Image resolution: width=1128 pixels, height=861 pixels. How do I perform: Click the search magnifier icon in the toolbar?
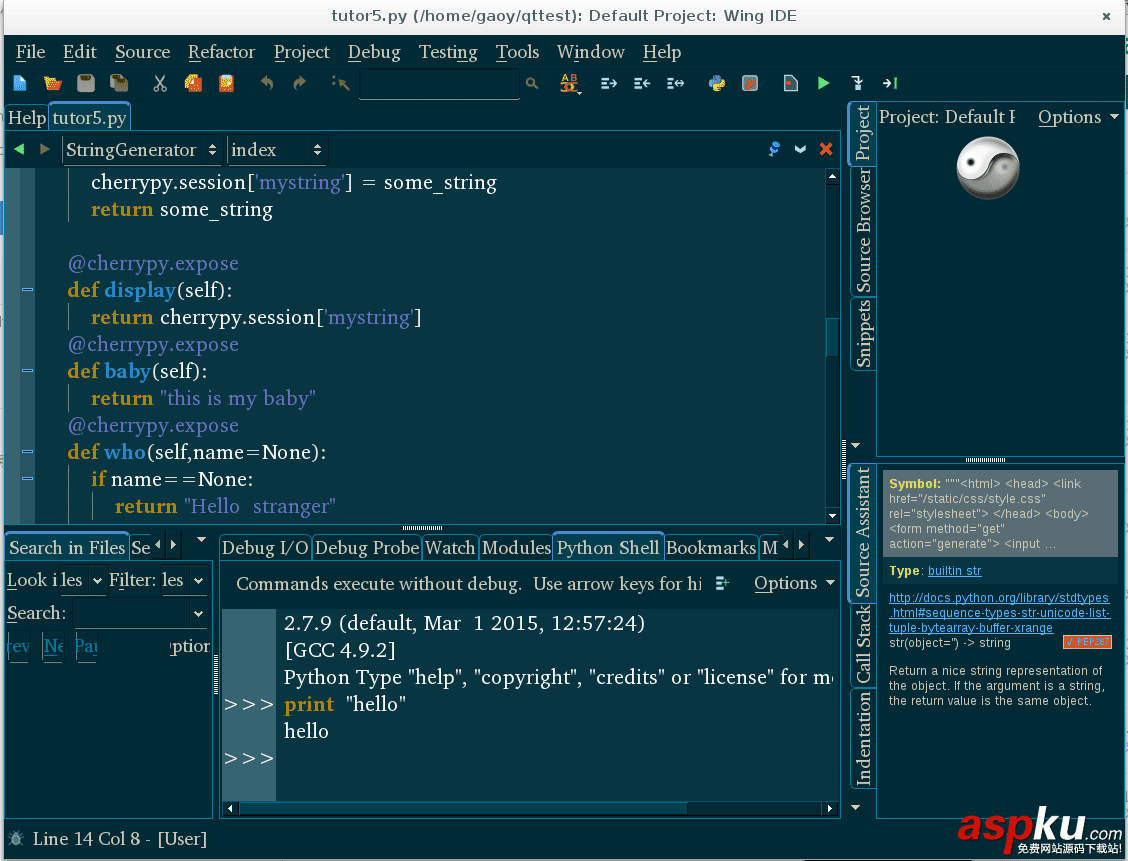click(x=531, y=84)
